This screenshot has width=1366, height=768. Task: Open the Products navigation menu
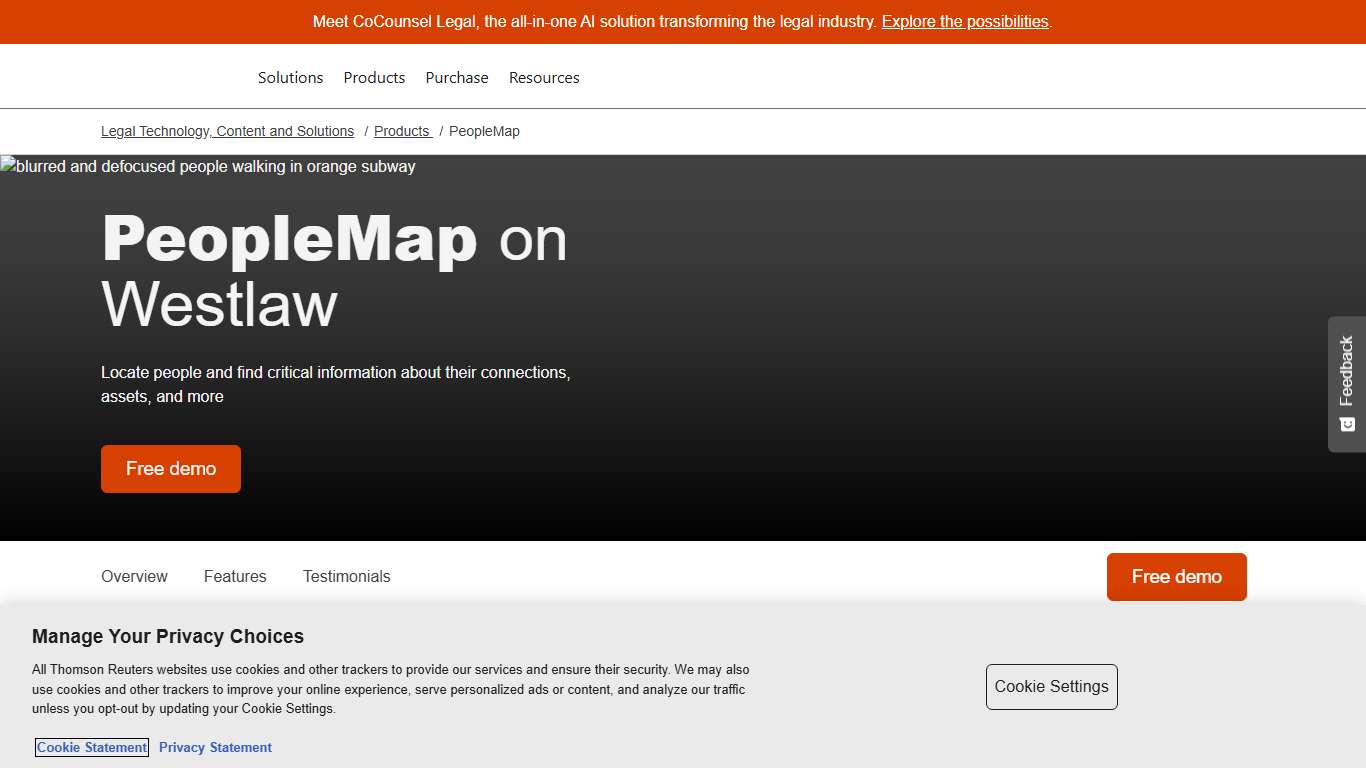(374, 77)
